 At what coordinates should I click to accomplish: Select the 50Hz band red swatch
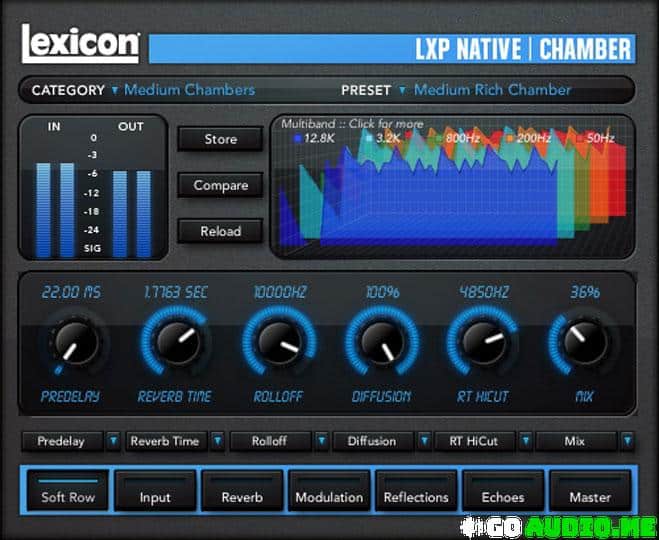point(580,138)
